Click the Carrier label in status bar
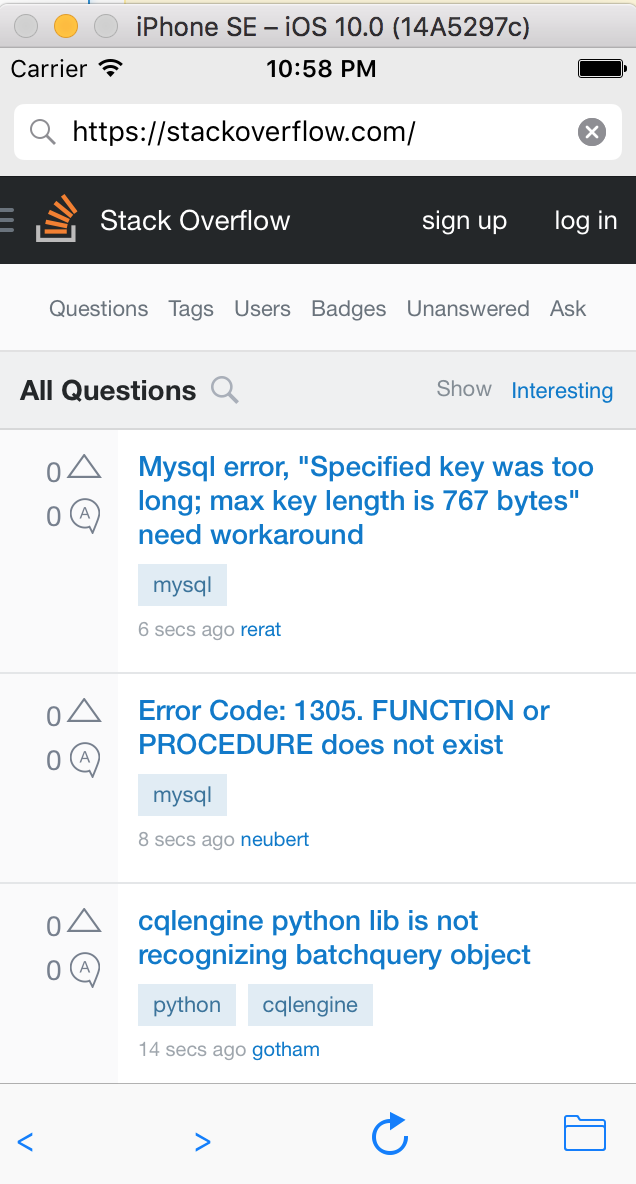The height and width of the screenshot is (1184, 636). pos(49,69)
